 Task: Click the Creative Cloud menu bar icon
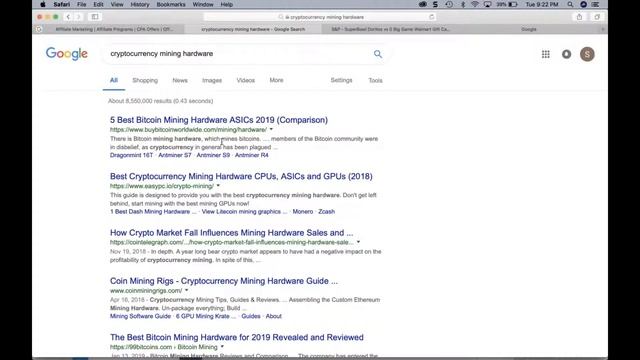click(x=423, y=4)
